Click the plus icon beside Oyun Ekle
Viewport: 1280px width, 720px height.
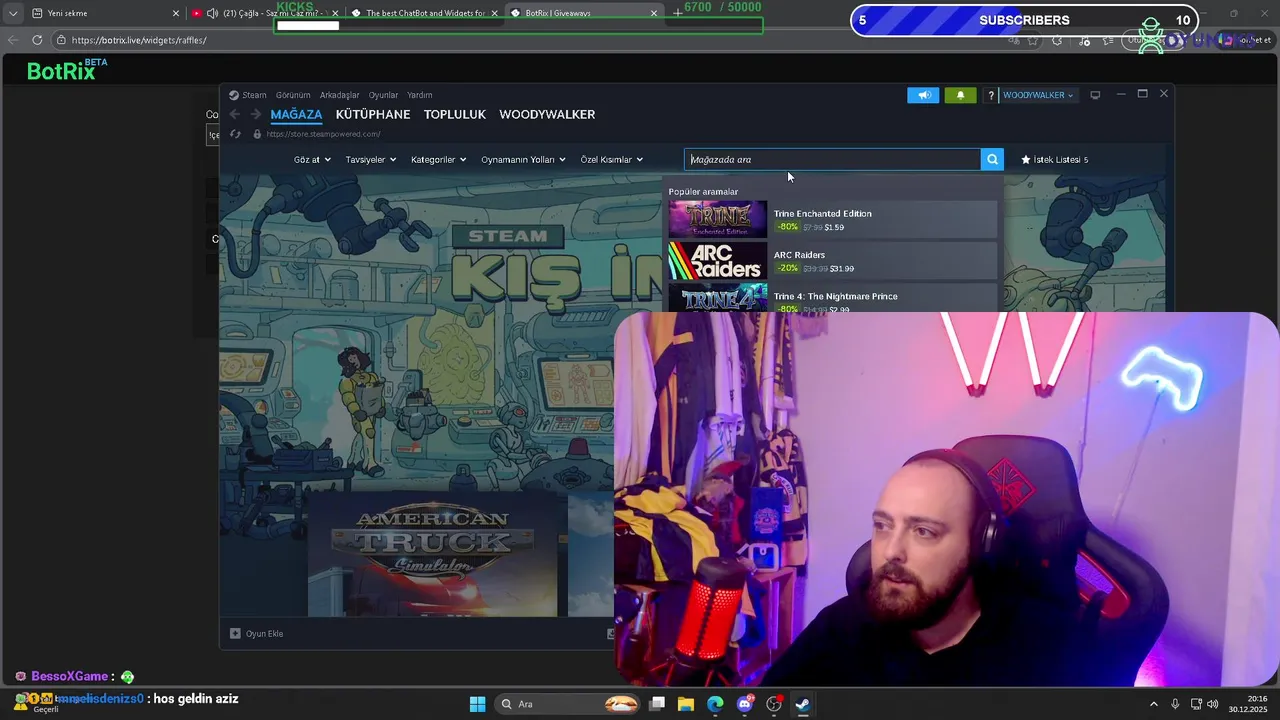[x=235, y=633]
